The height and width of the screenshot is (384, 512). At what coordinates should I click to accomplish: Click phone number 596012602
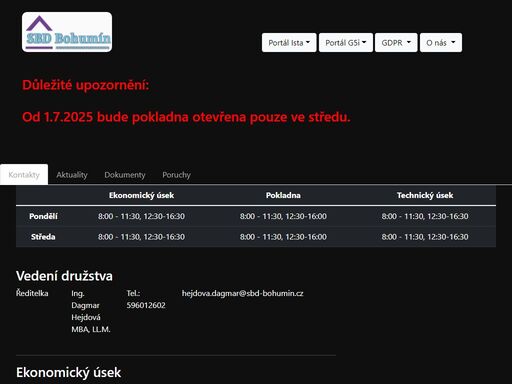pos(146,305)
